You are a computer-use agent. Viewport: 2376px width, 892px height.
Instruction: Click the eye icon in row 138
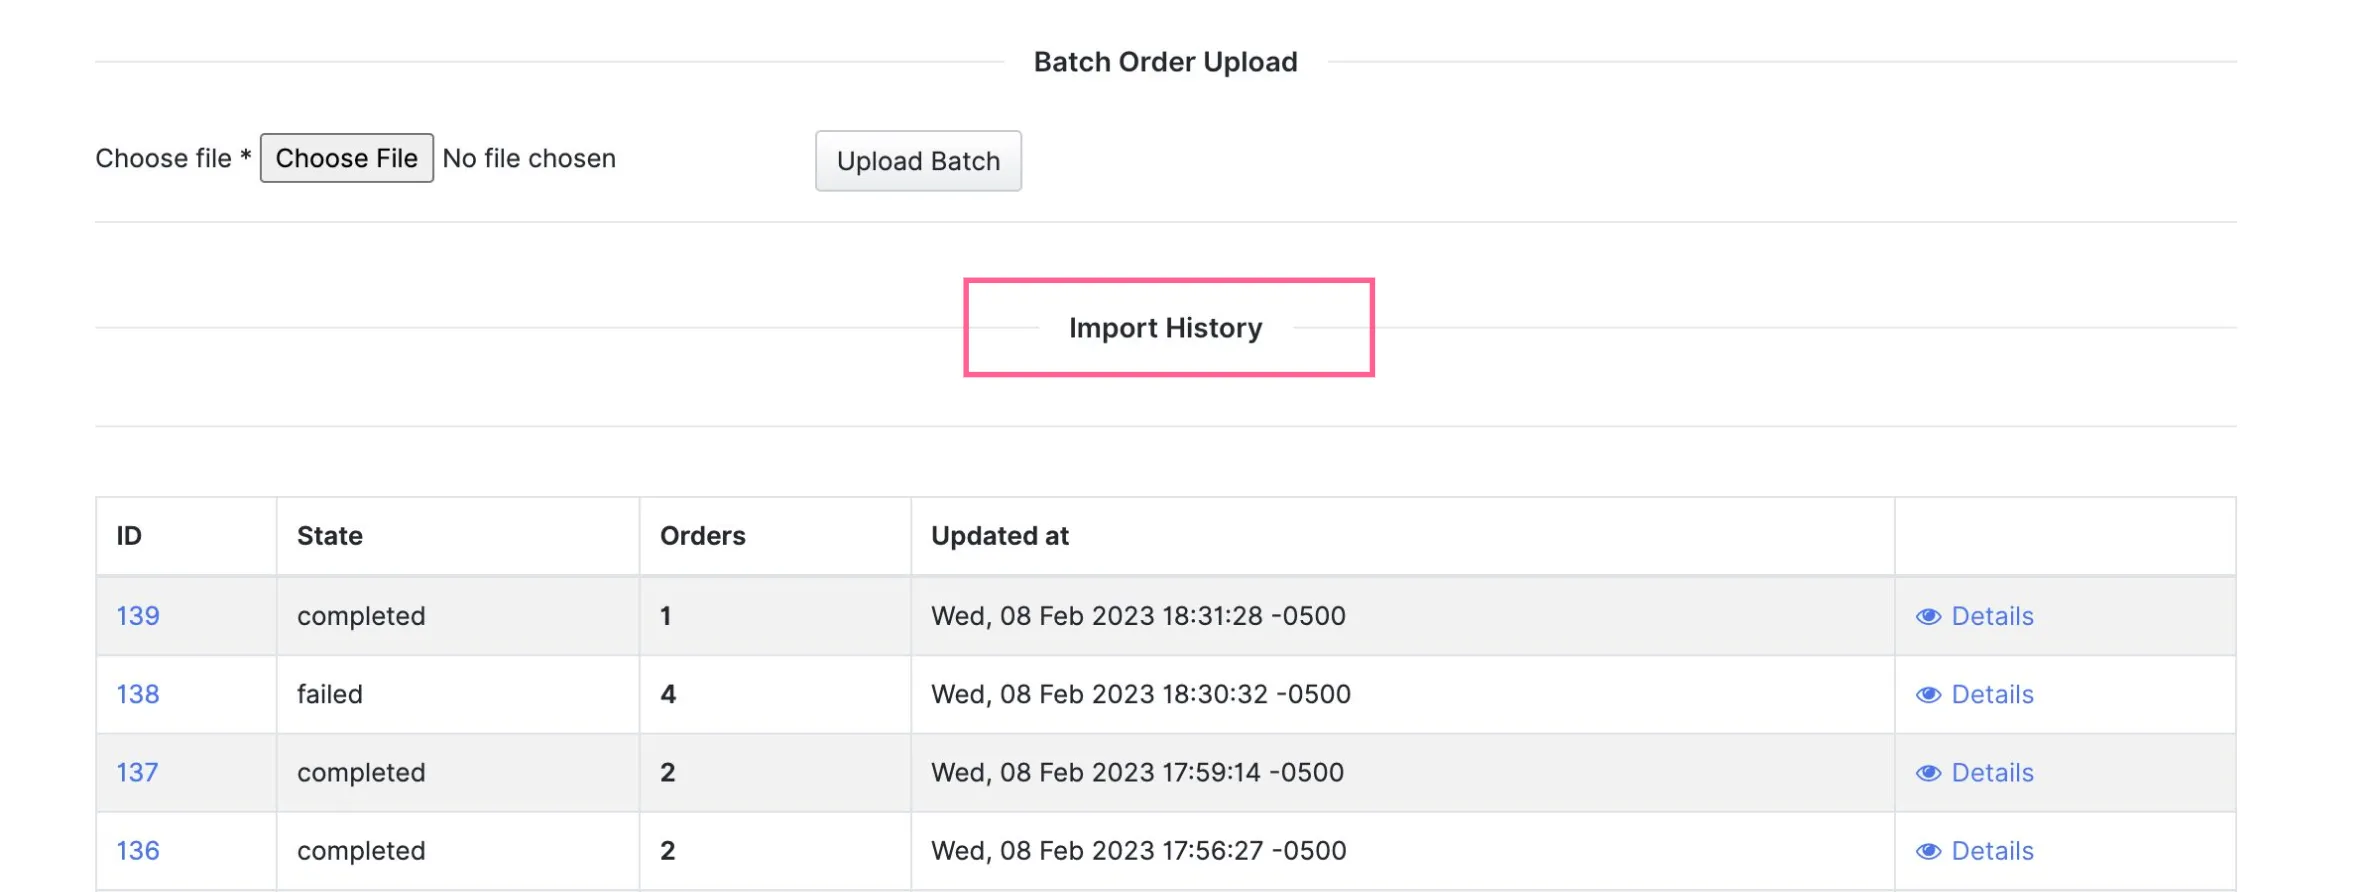coord(1928,695)
